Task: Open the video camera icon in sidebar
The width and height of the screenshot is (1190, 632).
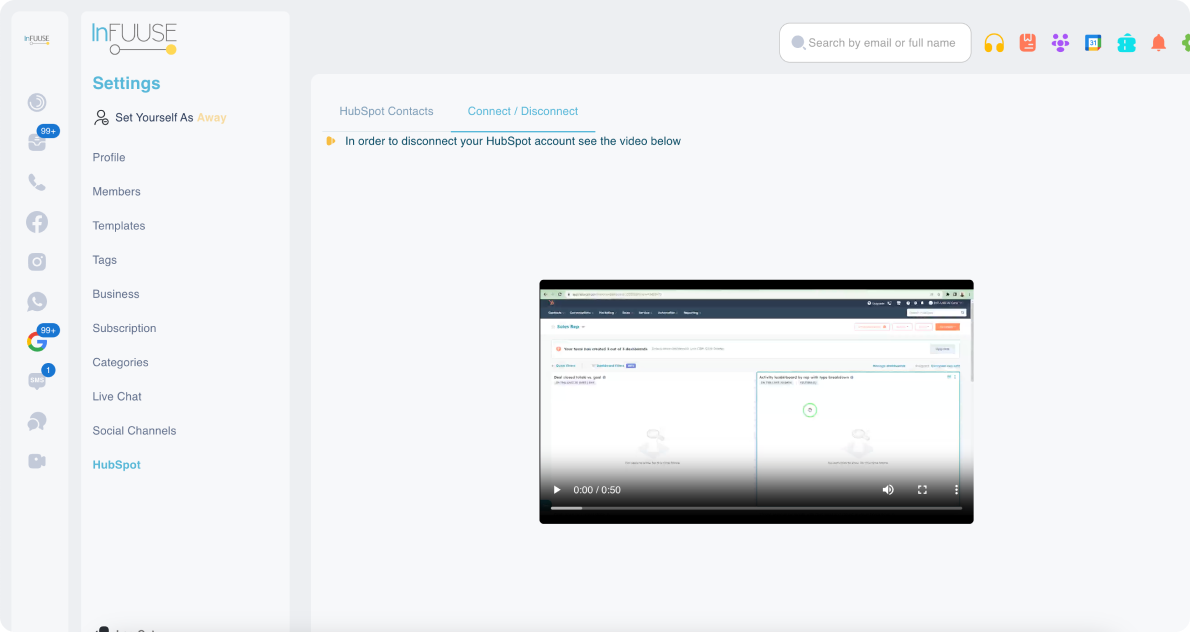Action: click(36, 461)
